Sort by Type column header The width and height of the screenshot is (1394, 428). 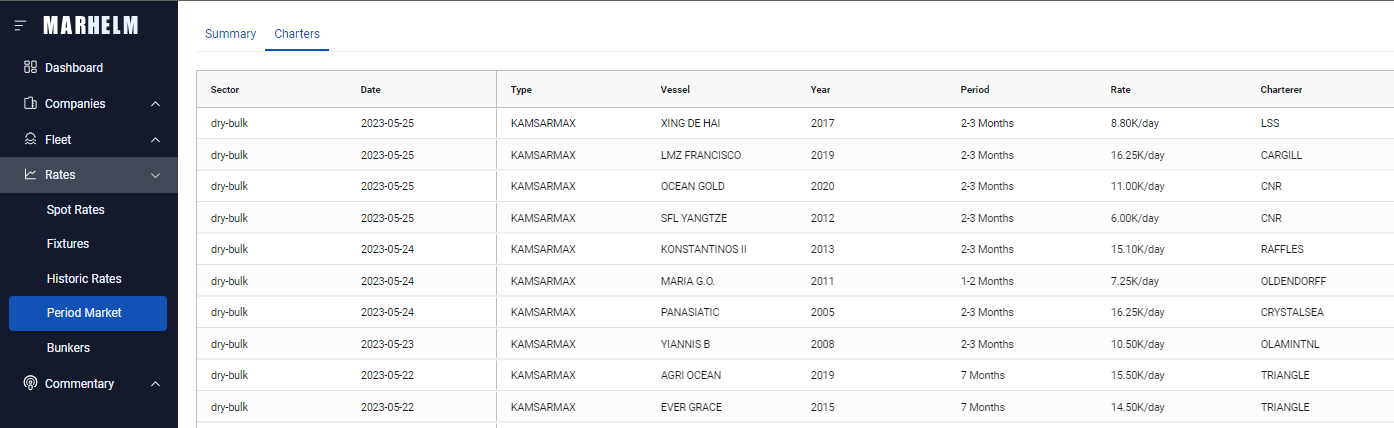click(x=521, y=90)
